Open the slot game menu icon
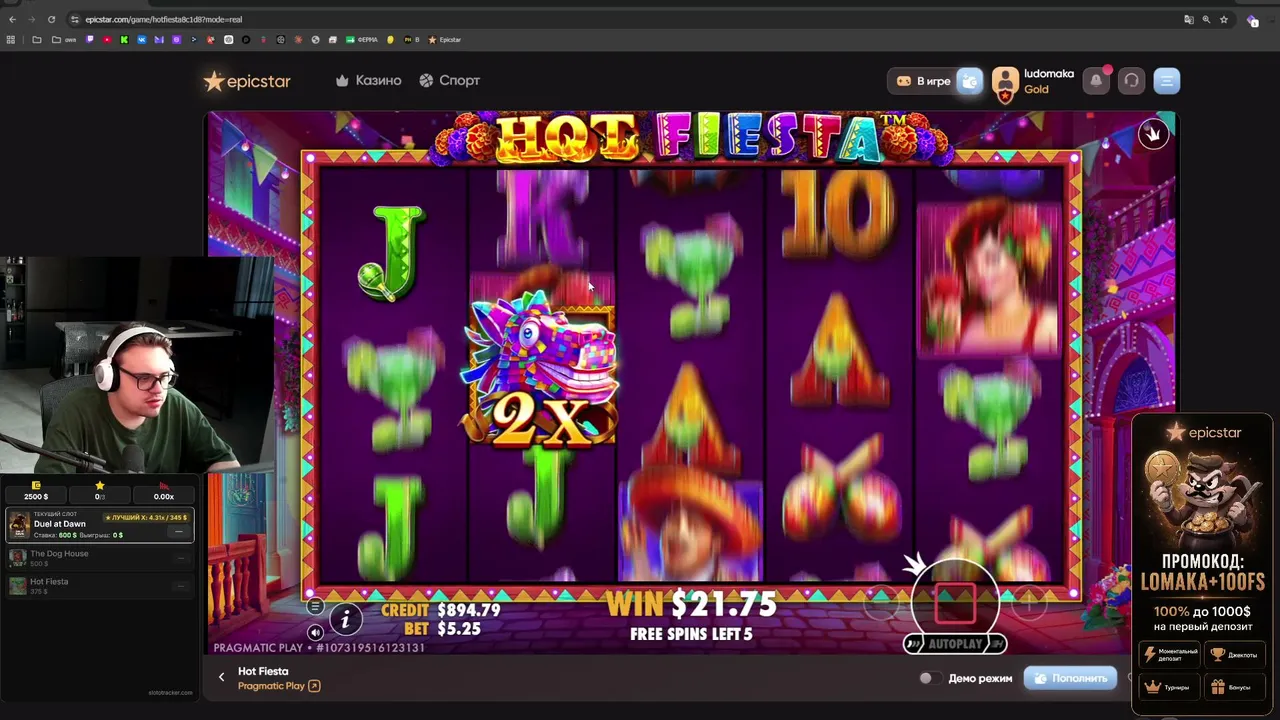 click(x=315, y=606)
